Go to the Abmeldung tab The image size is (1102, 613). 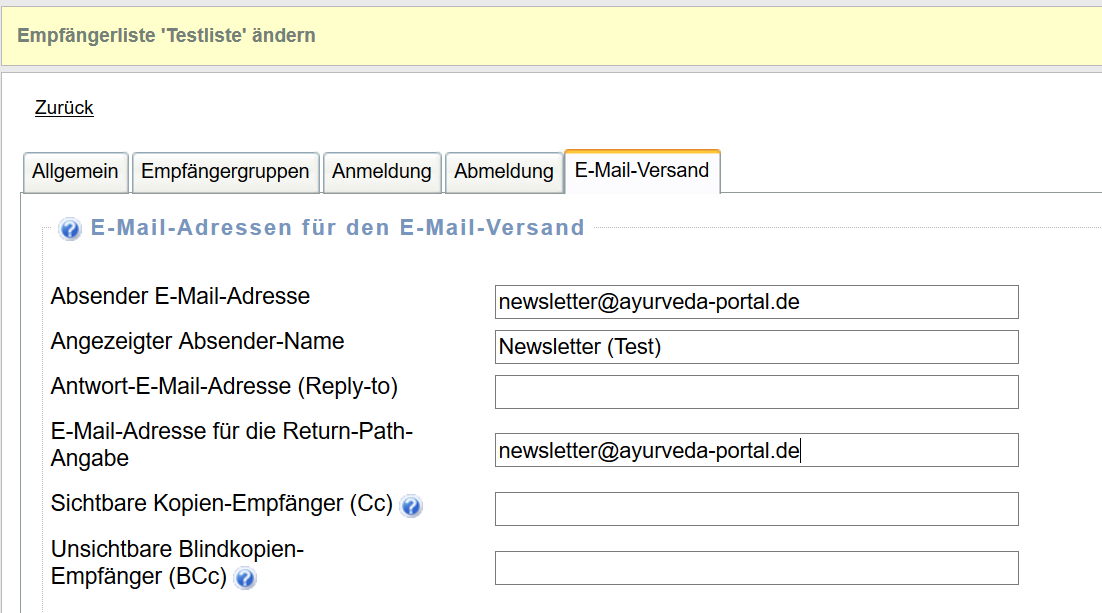point(503,172)
